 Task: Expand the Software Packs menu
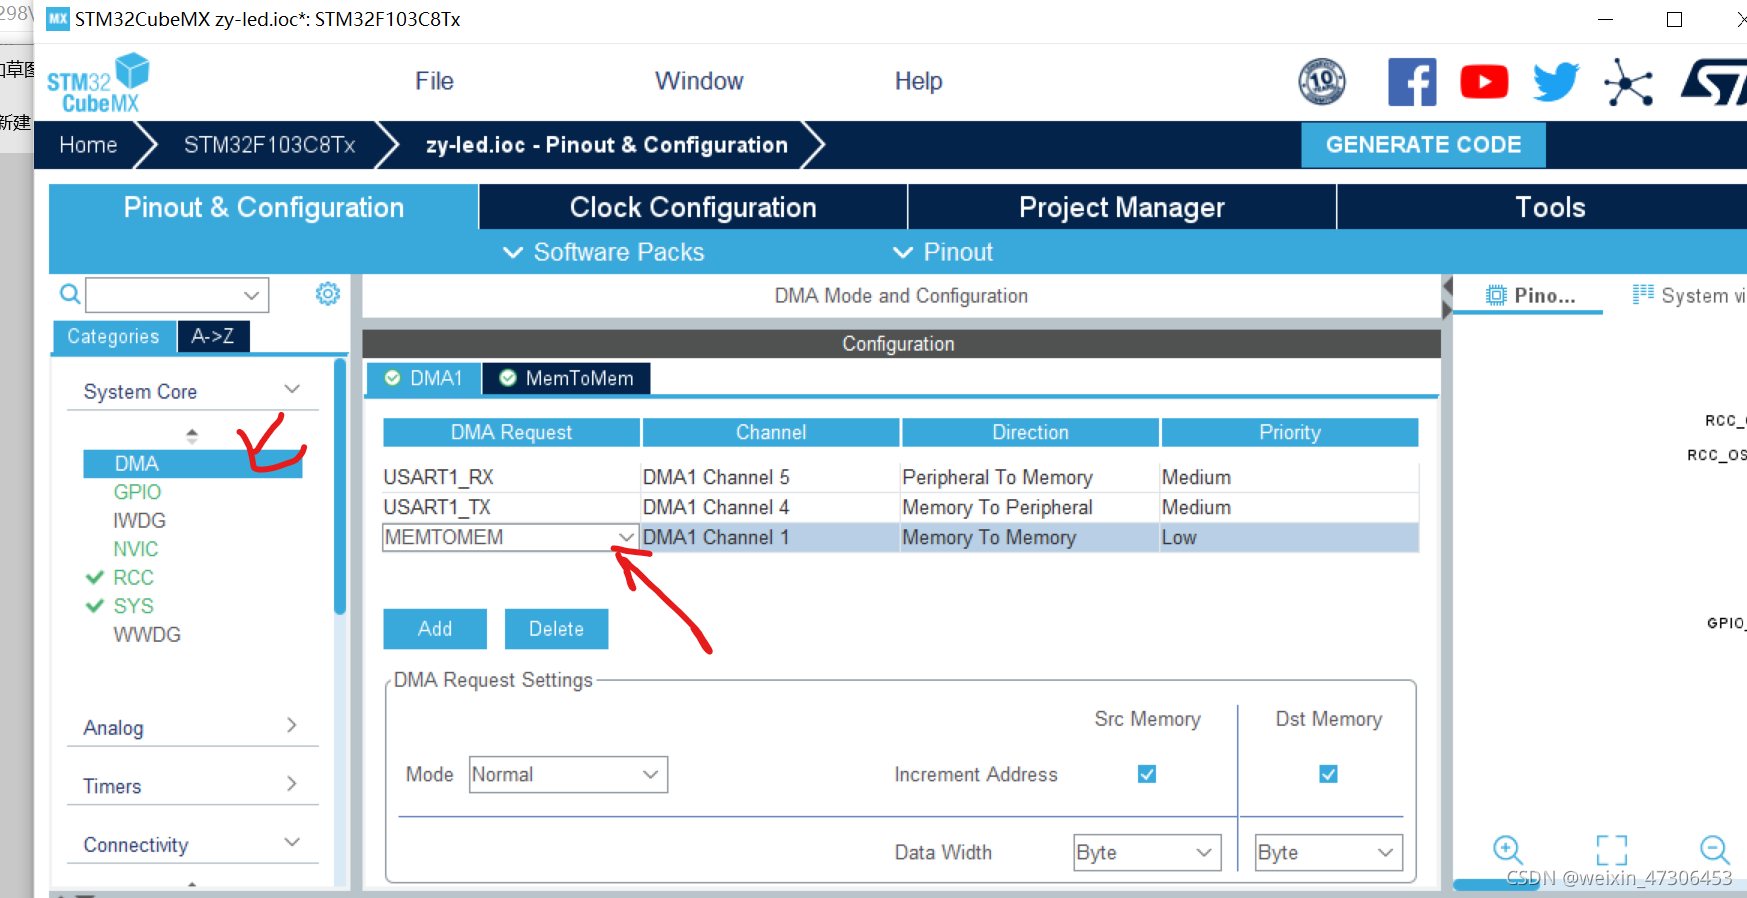(603, 252)
